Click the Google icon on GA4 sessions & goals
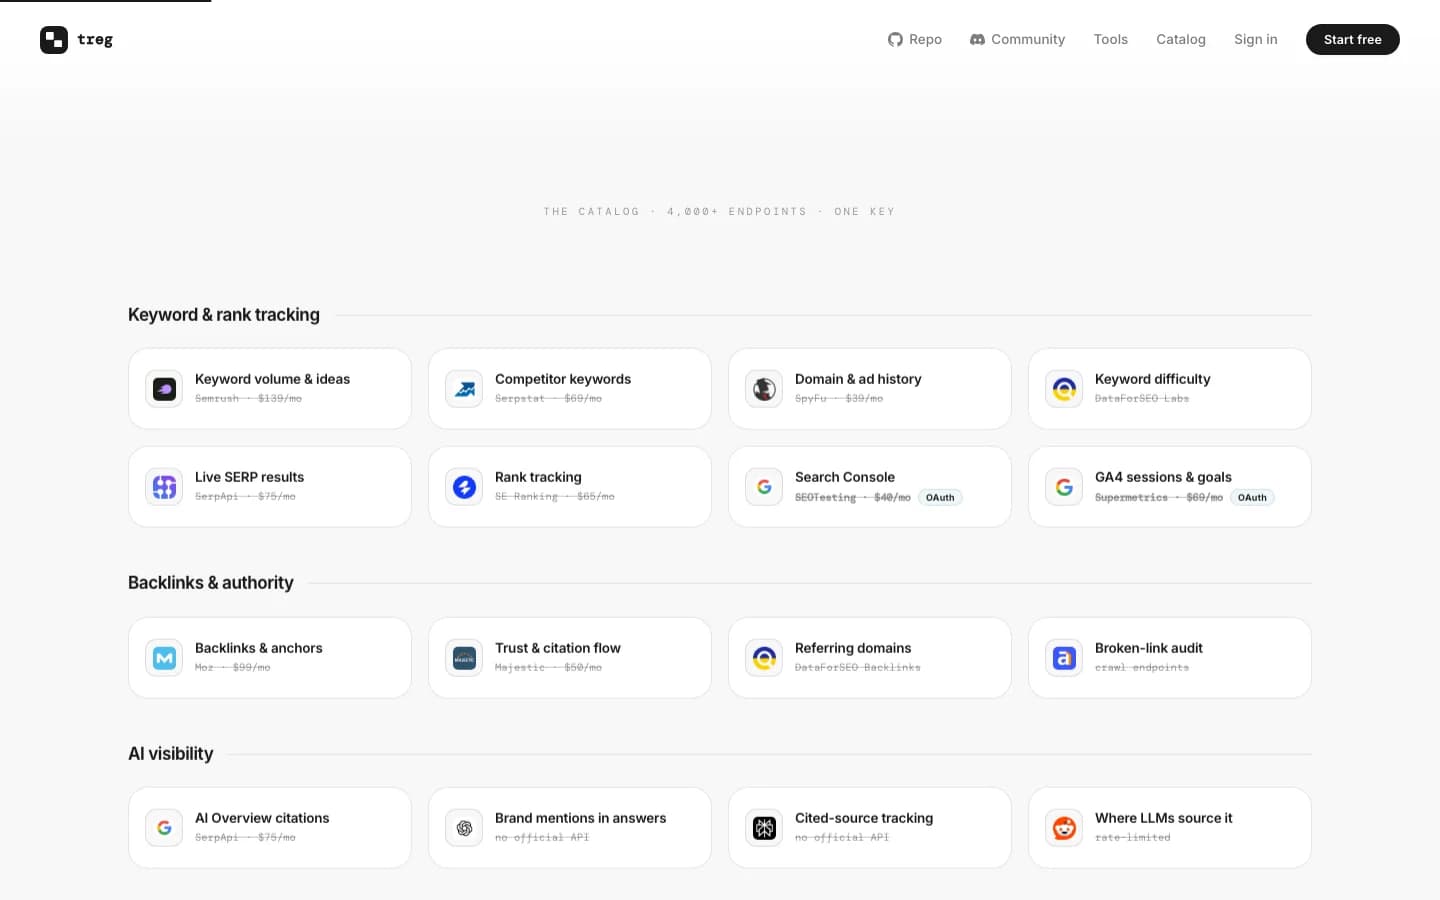This screenshot has width=1440, height=900. (x=1064, y=487)
